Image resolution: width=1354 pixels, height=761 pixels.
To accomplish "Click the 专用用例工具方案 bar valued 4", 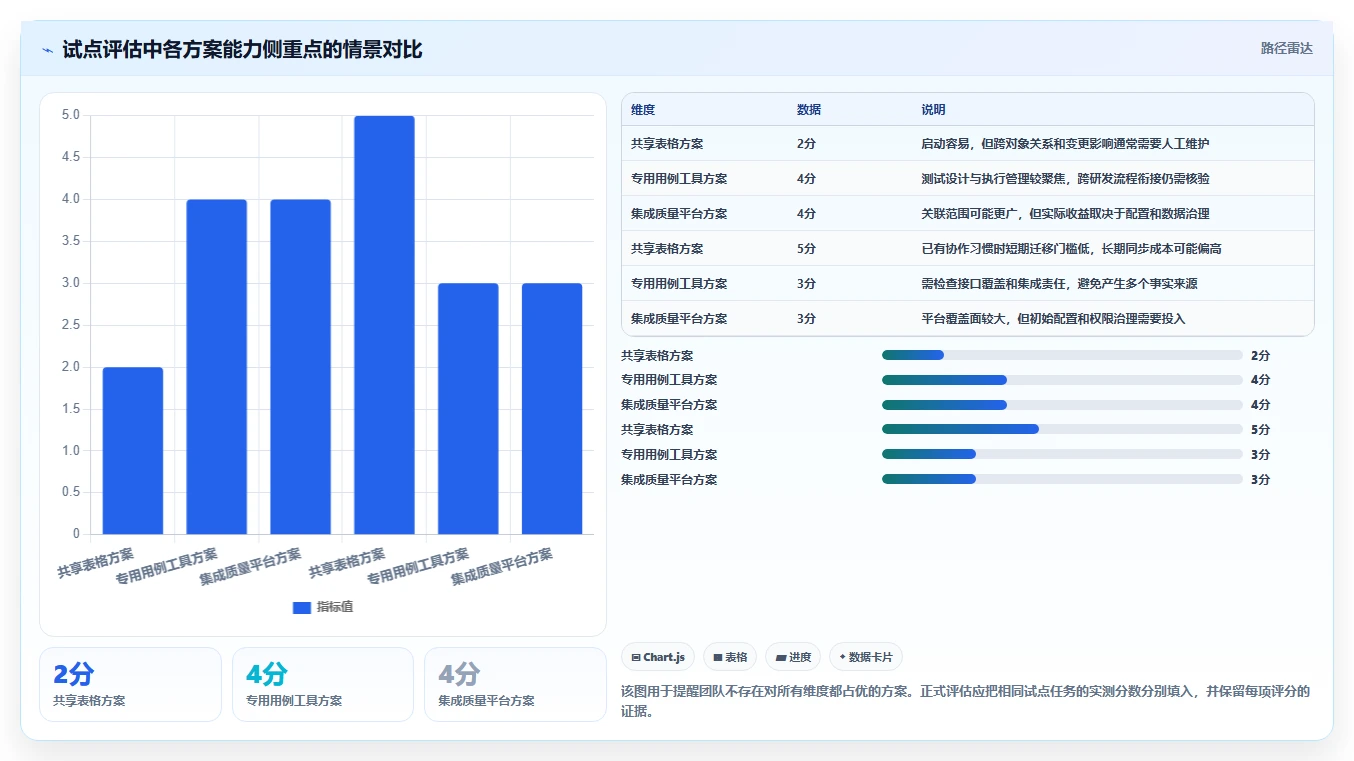I will point(217,367).
